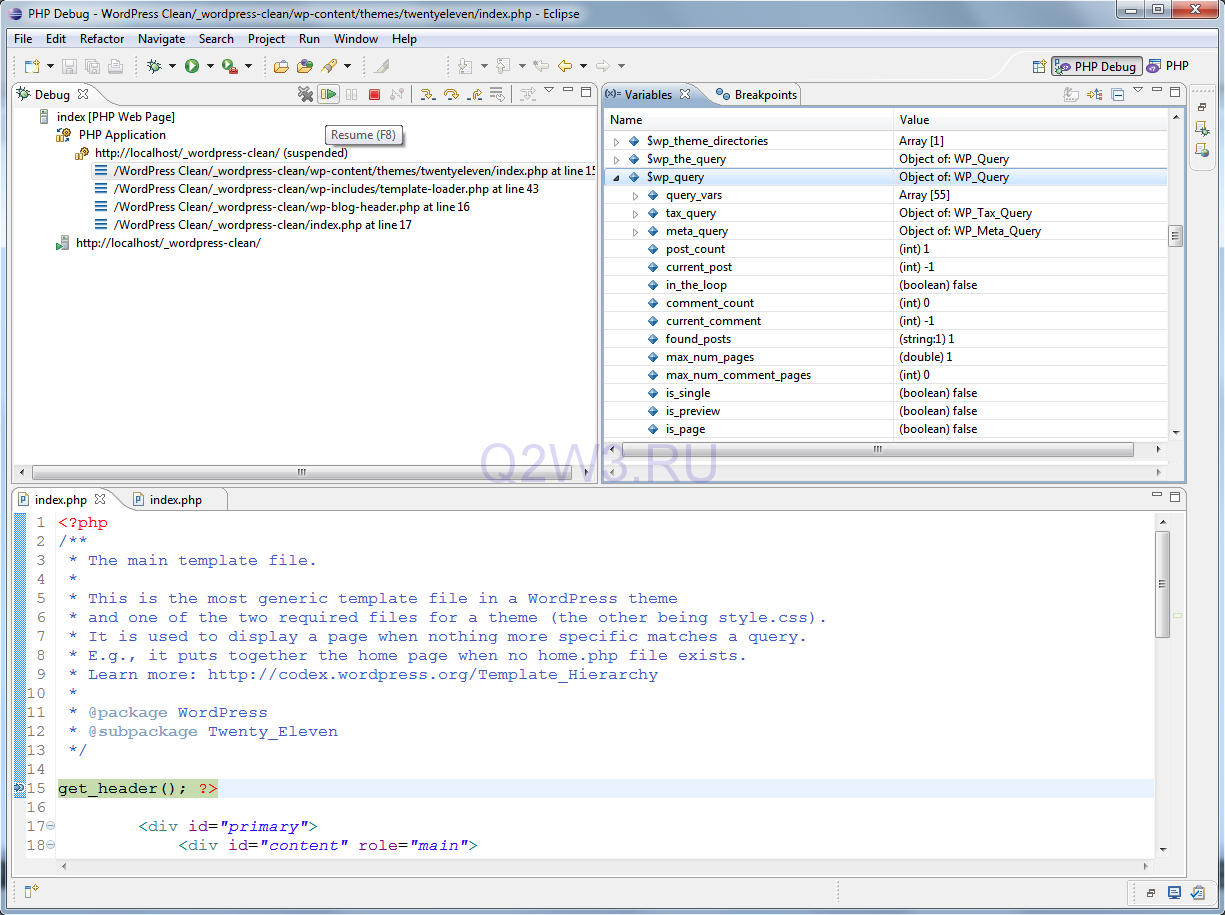Click the Drop to Frame icon
The width and height of the screenshot is (1225, 915).
click(x=497, y=94)
